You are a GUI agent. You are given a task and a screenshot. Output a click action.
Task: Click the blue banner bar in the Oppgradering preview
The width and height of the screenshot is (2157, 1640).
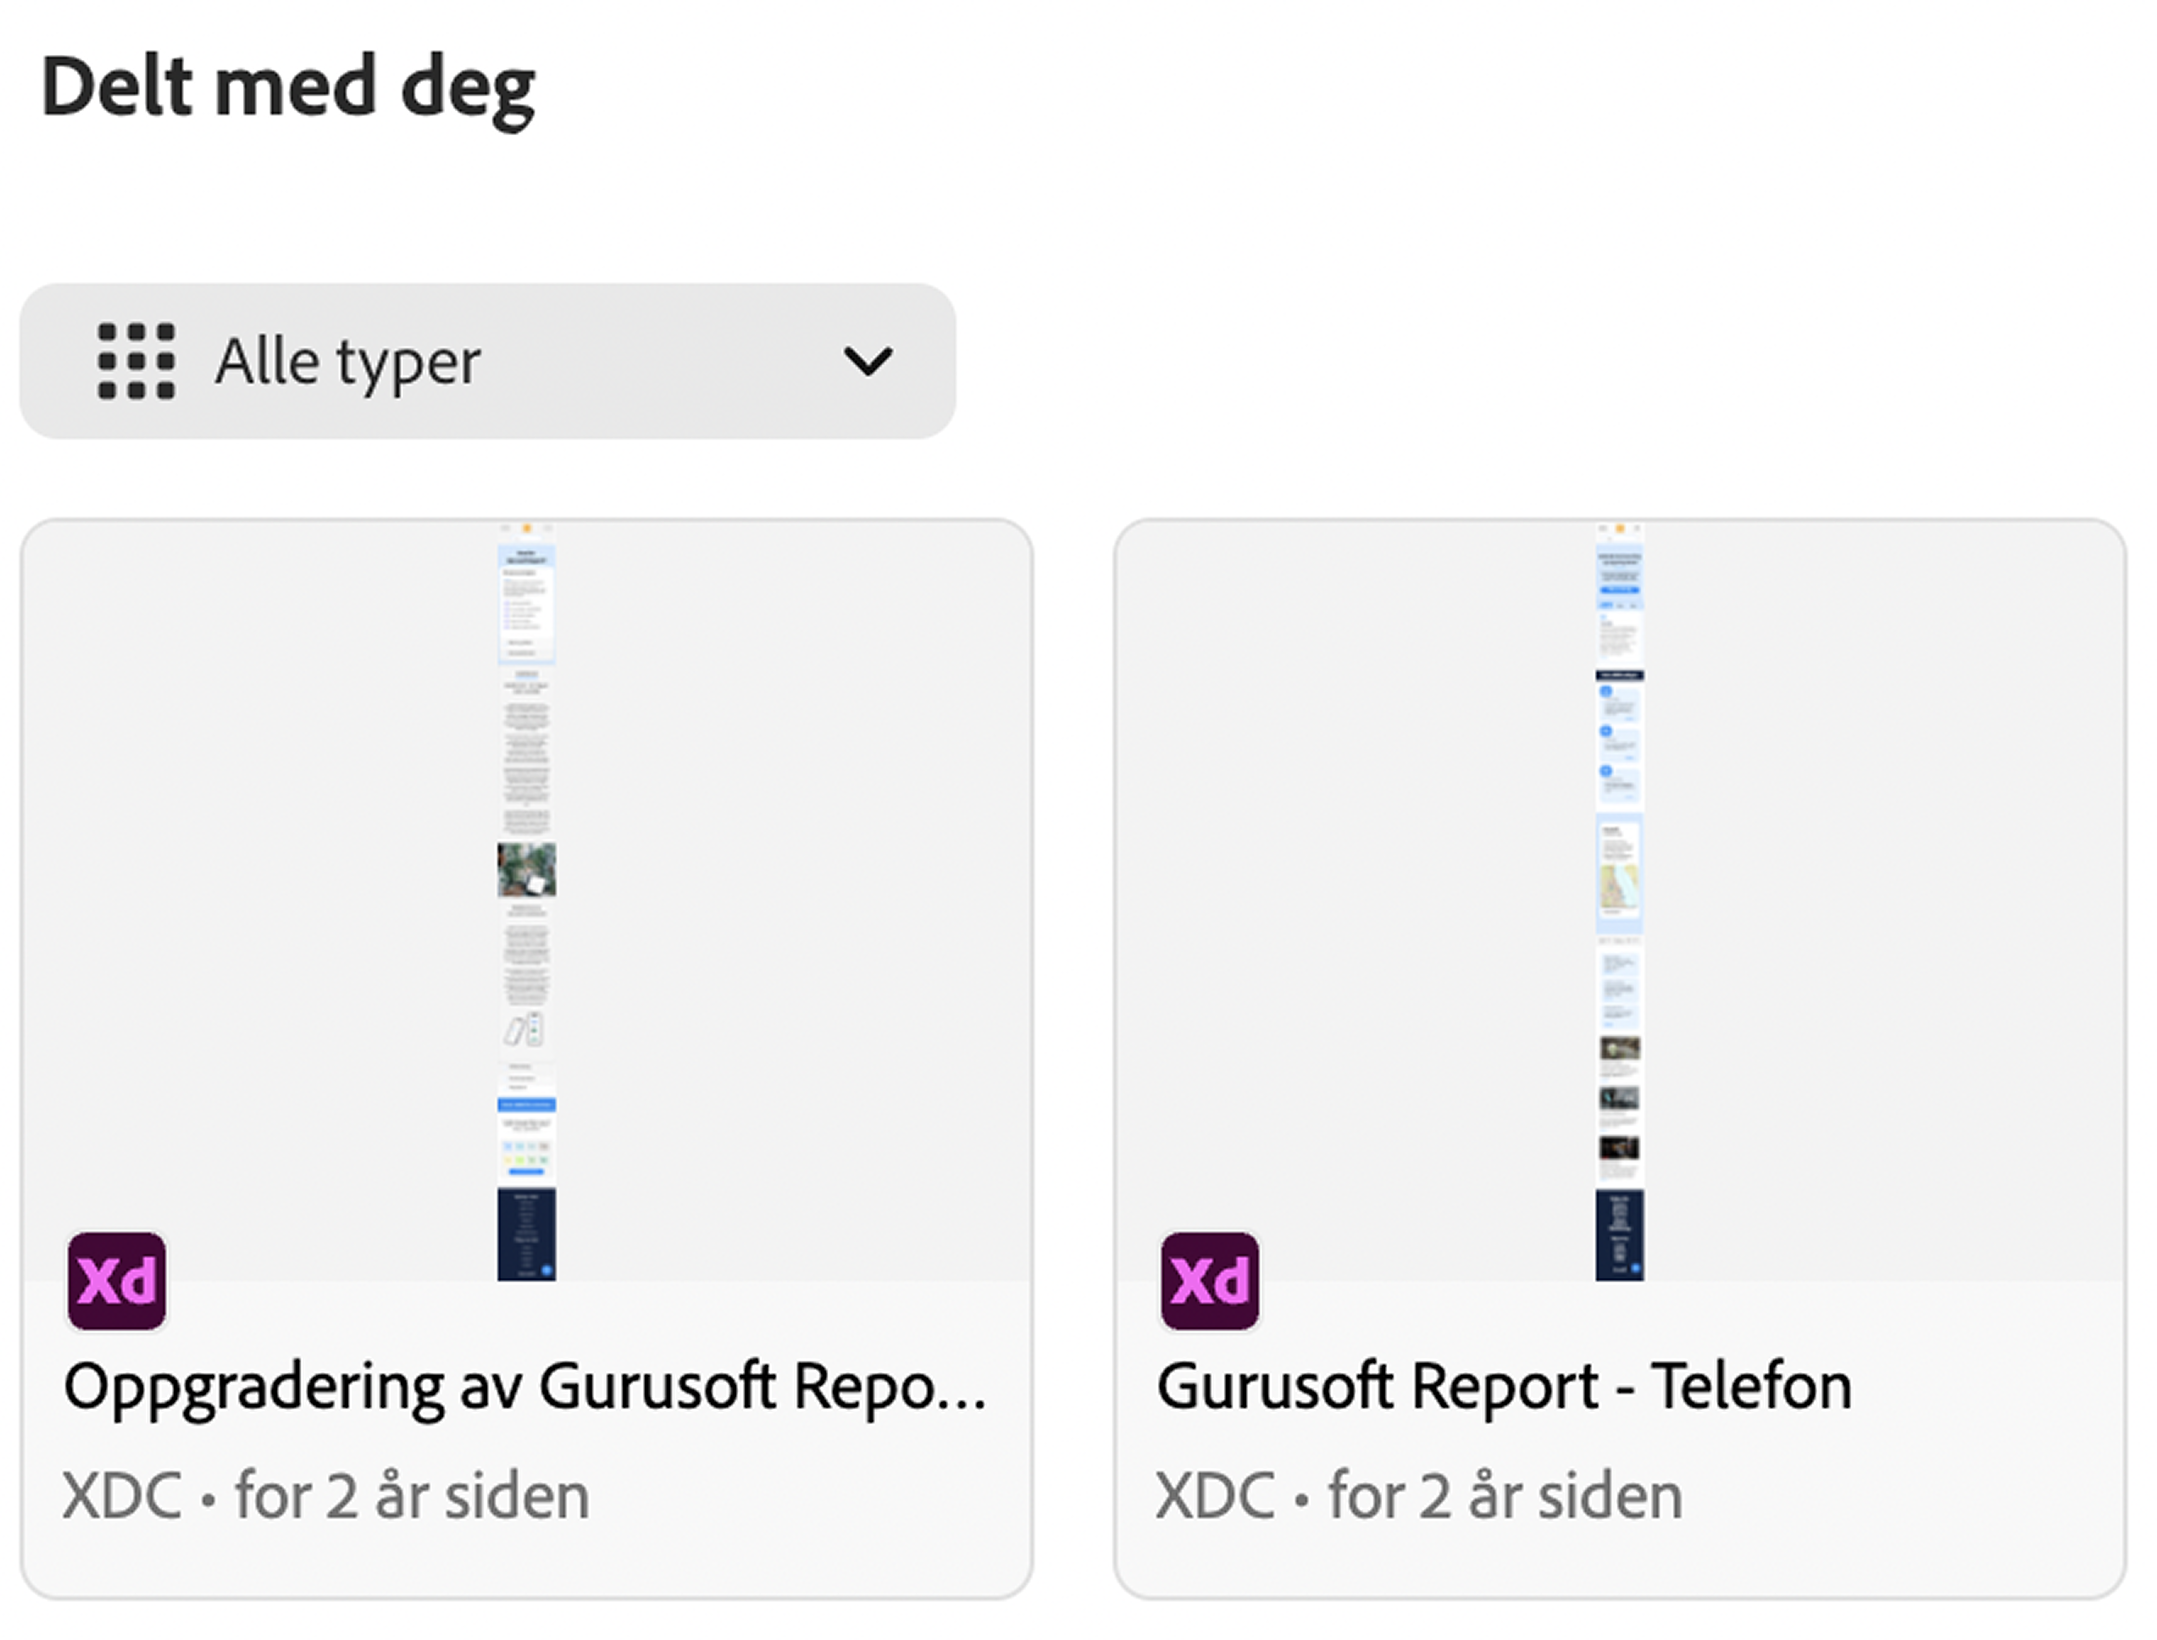(x=527, y=1105)
